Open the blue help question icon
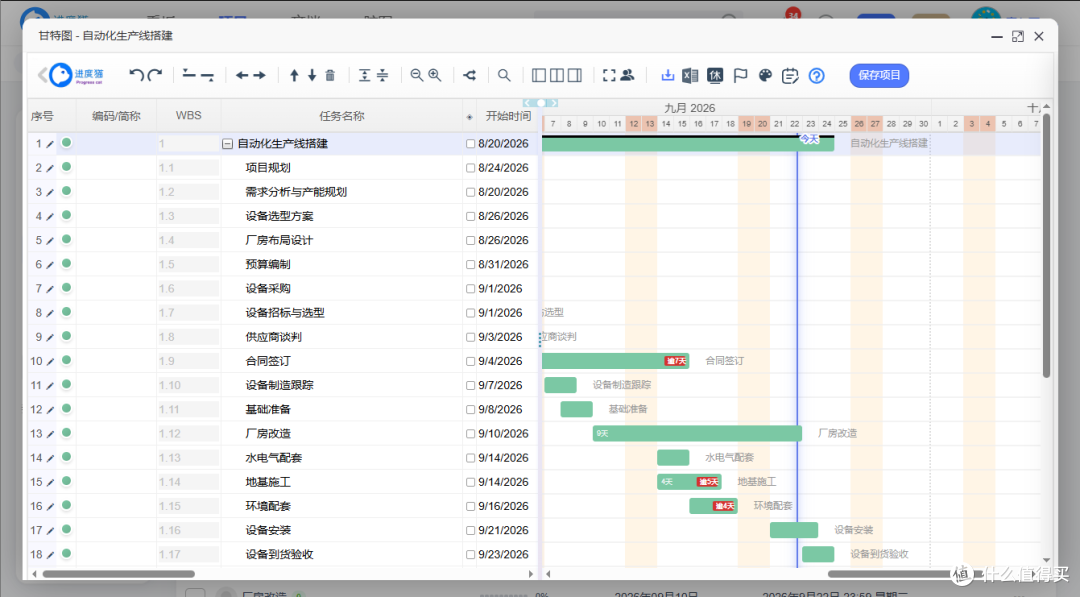Viewport: 1080px width, 597px height. 816,76
